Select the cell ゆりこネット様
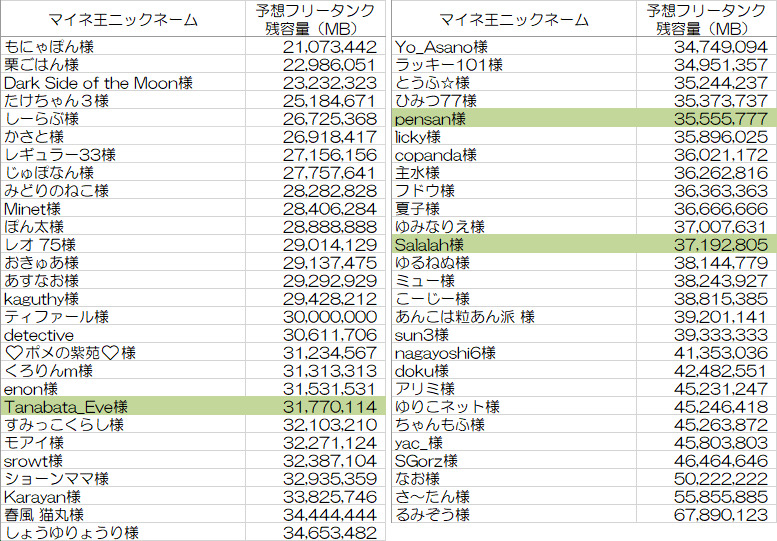The width and height of the screenshot is (777, 541). 514,406
